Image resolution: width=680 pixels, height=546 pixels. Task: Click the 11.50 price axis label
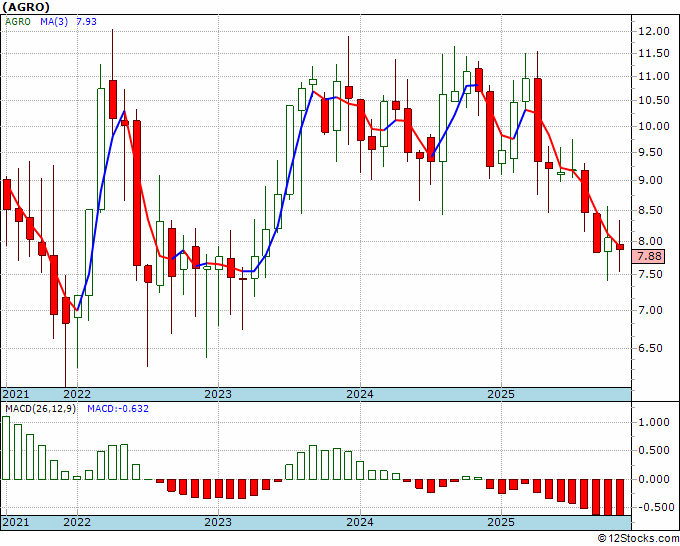pos(654,54)
